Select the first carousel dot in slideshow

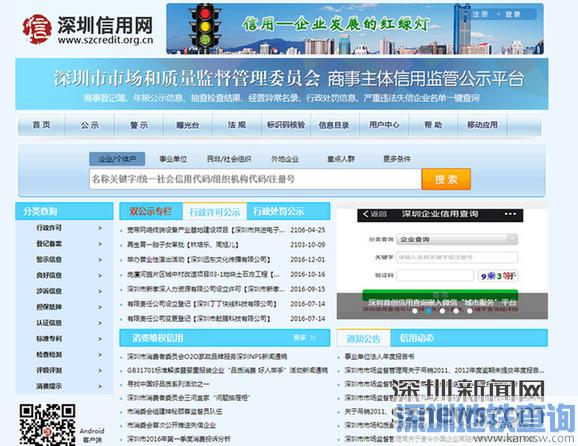coord(415,311)
